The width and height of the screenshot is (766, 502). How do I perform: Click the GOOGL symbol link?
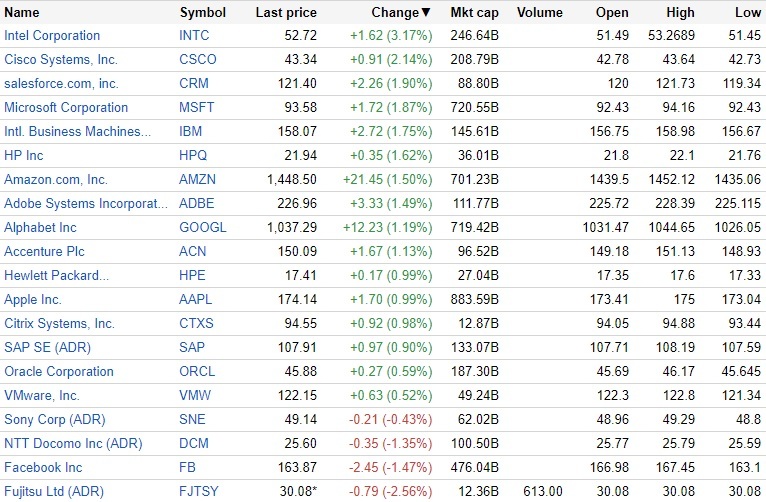pyautogui.click(x=203, y=228)
